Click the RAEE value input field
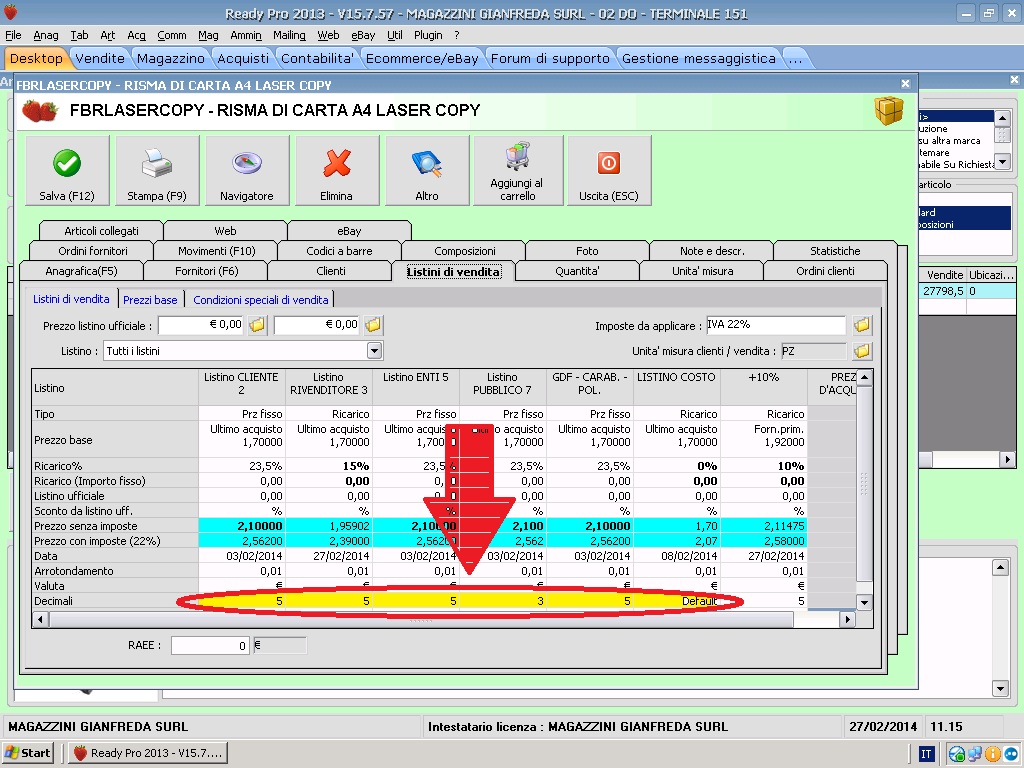Image resolution: width=1024 pixels, height=768 pixels. pos(210,645)
